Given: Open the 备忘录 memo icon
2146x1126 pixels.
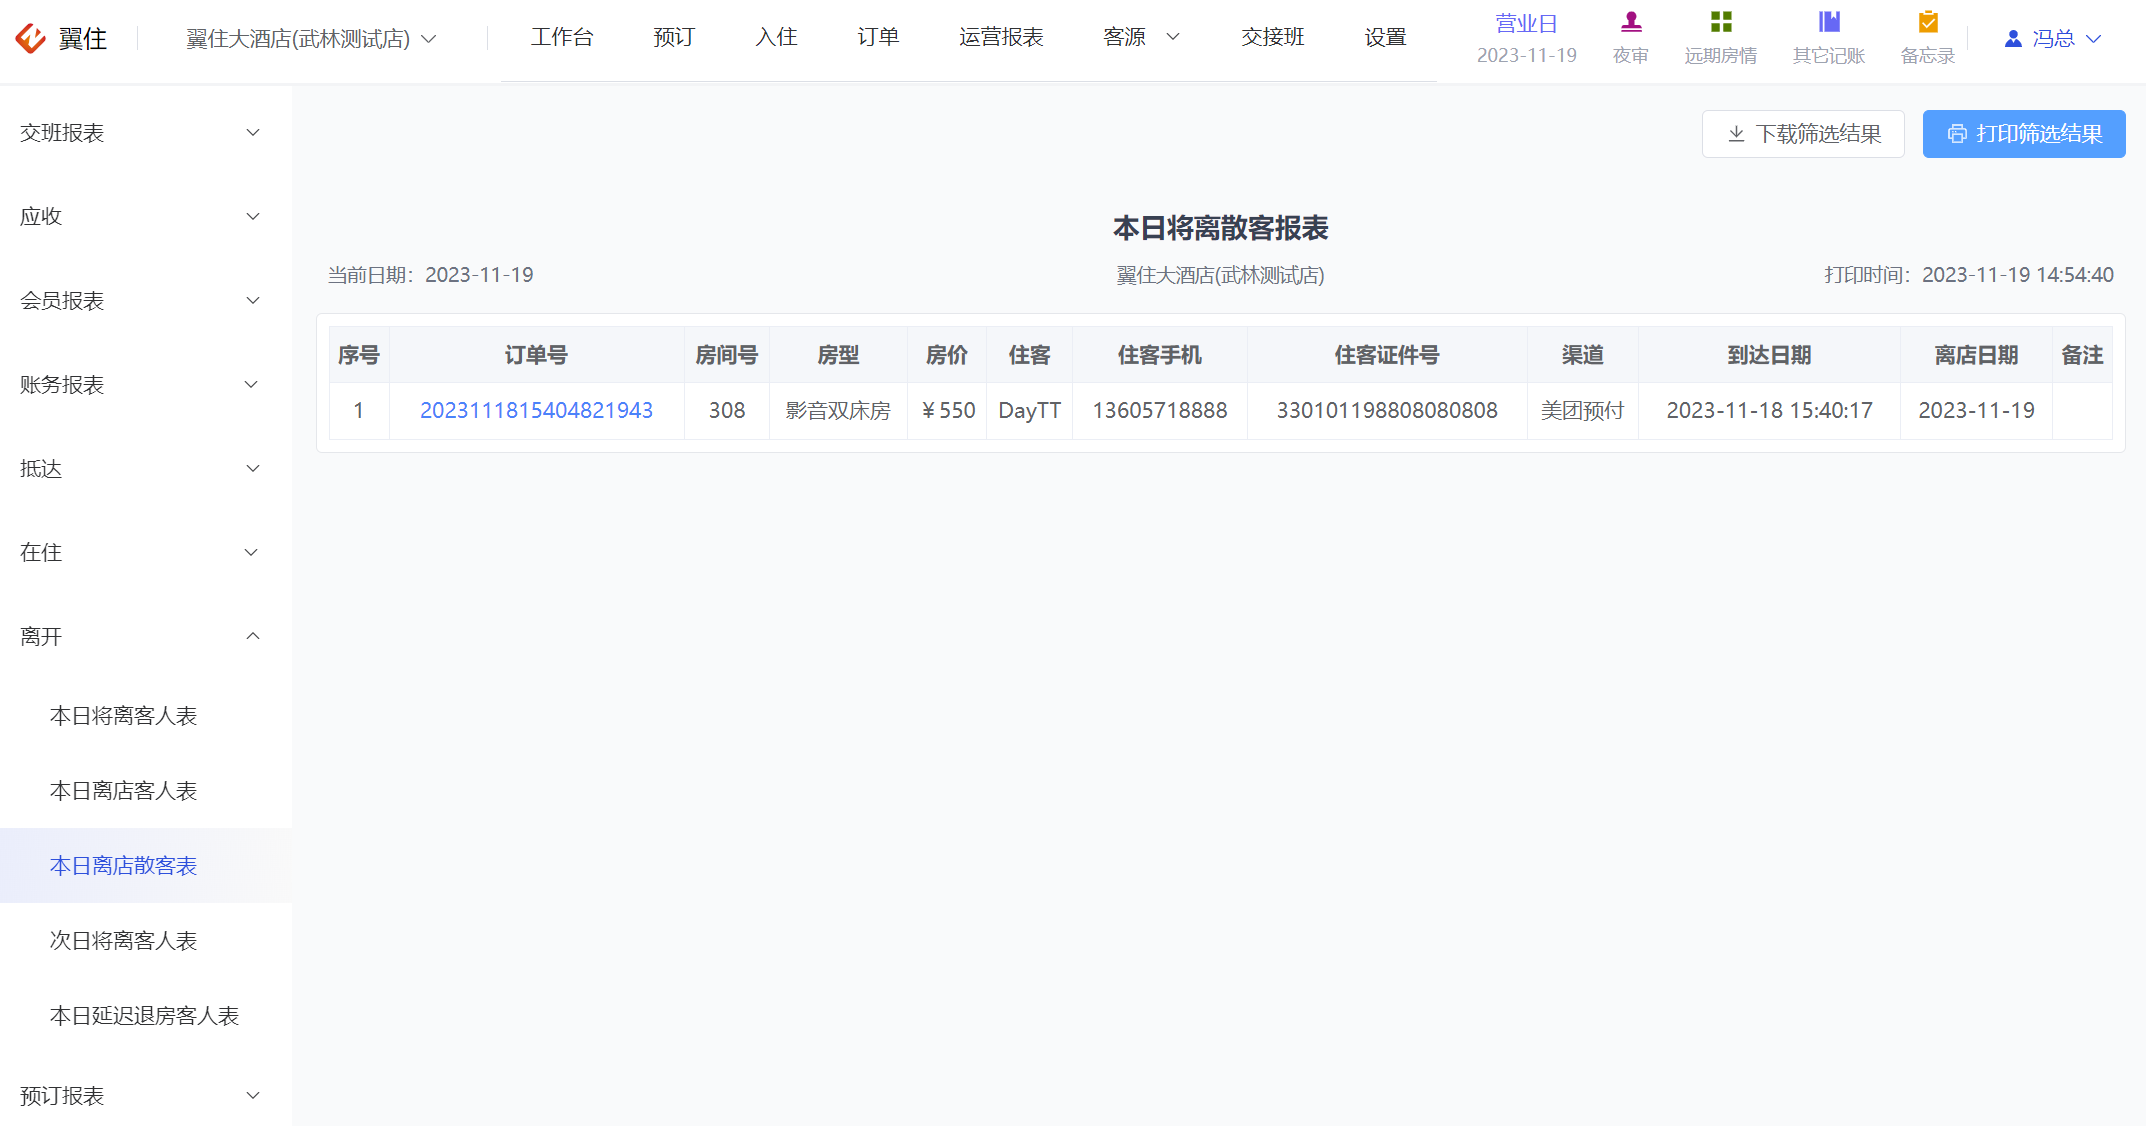Looking at the screenshot, I should [x=1928, y=22].
